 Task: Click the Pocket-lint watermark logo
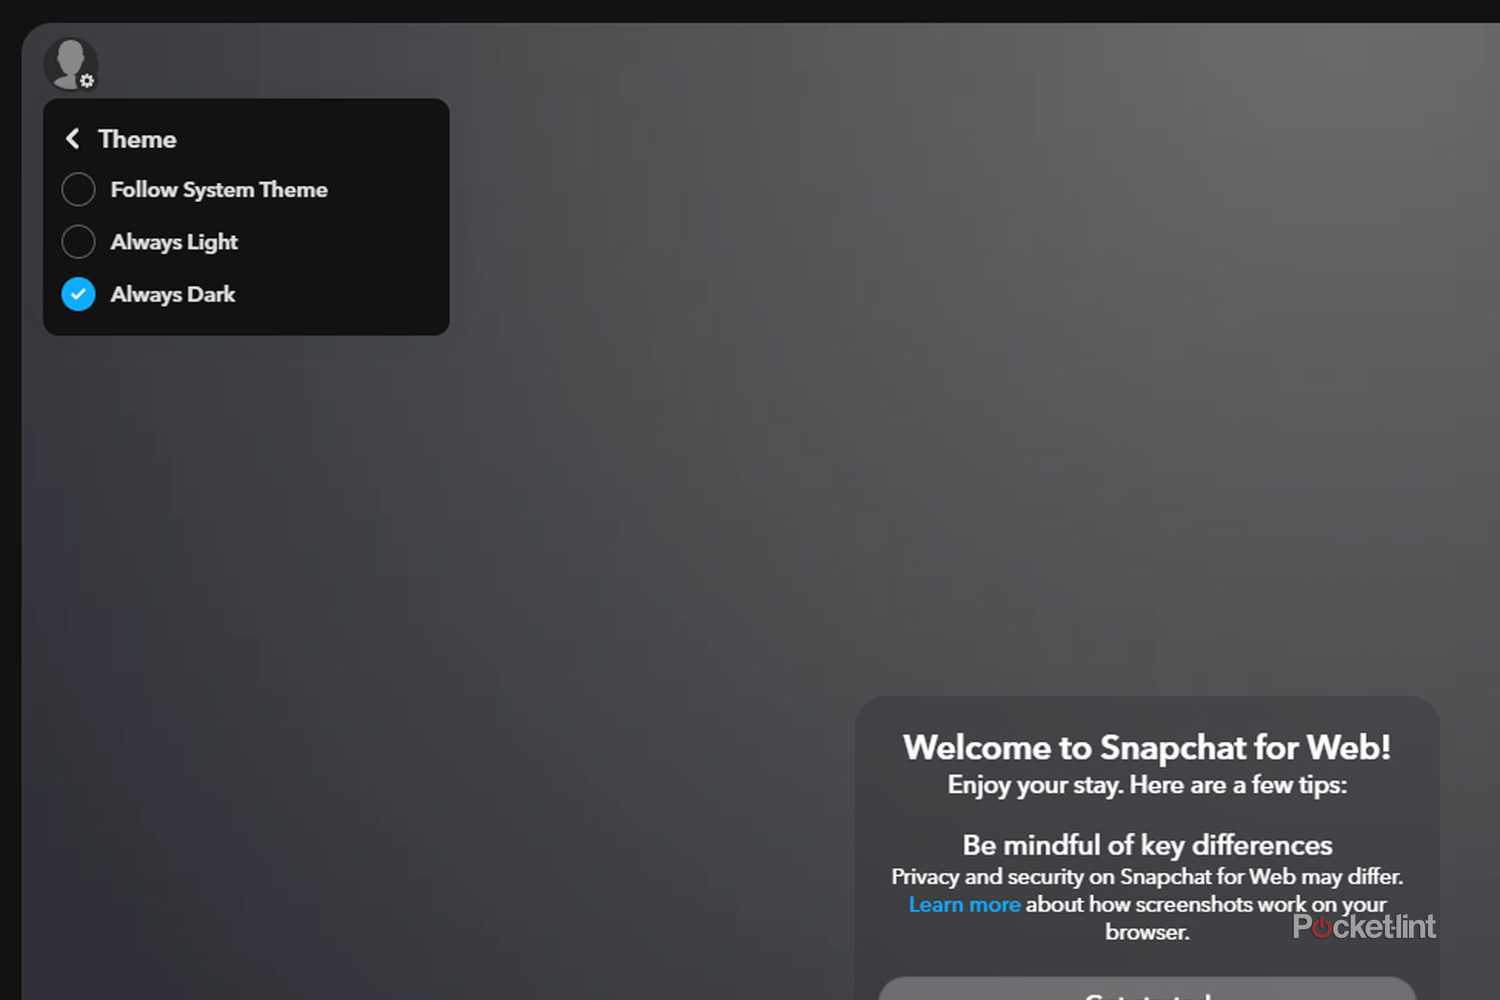1363,927
